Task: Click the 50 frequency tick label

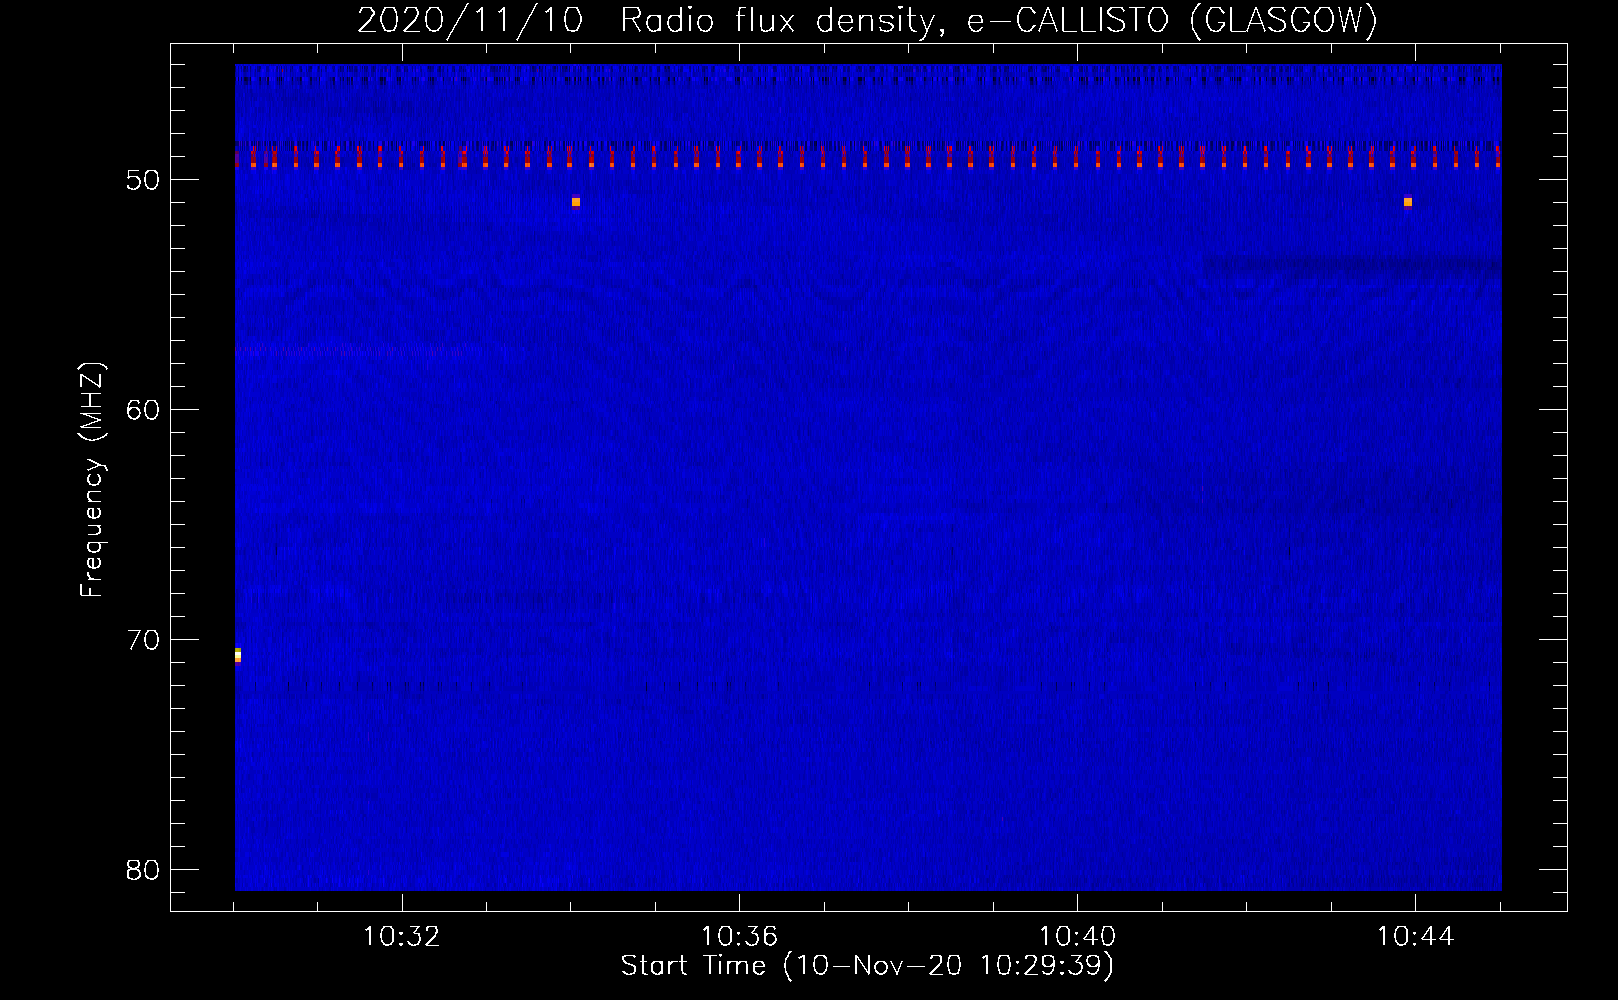Action: click(x=143, y=180)
